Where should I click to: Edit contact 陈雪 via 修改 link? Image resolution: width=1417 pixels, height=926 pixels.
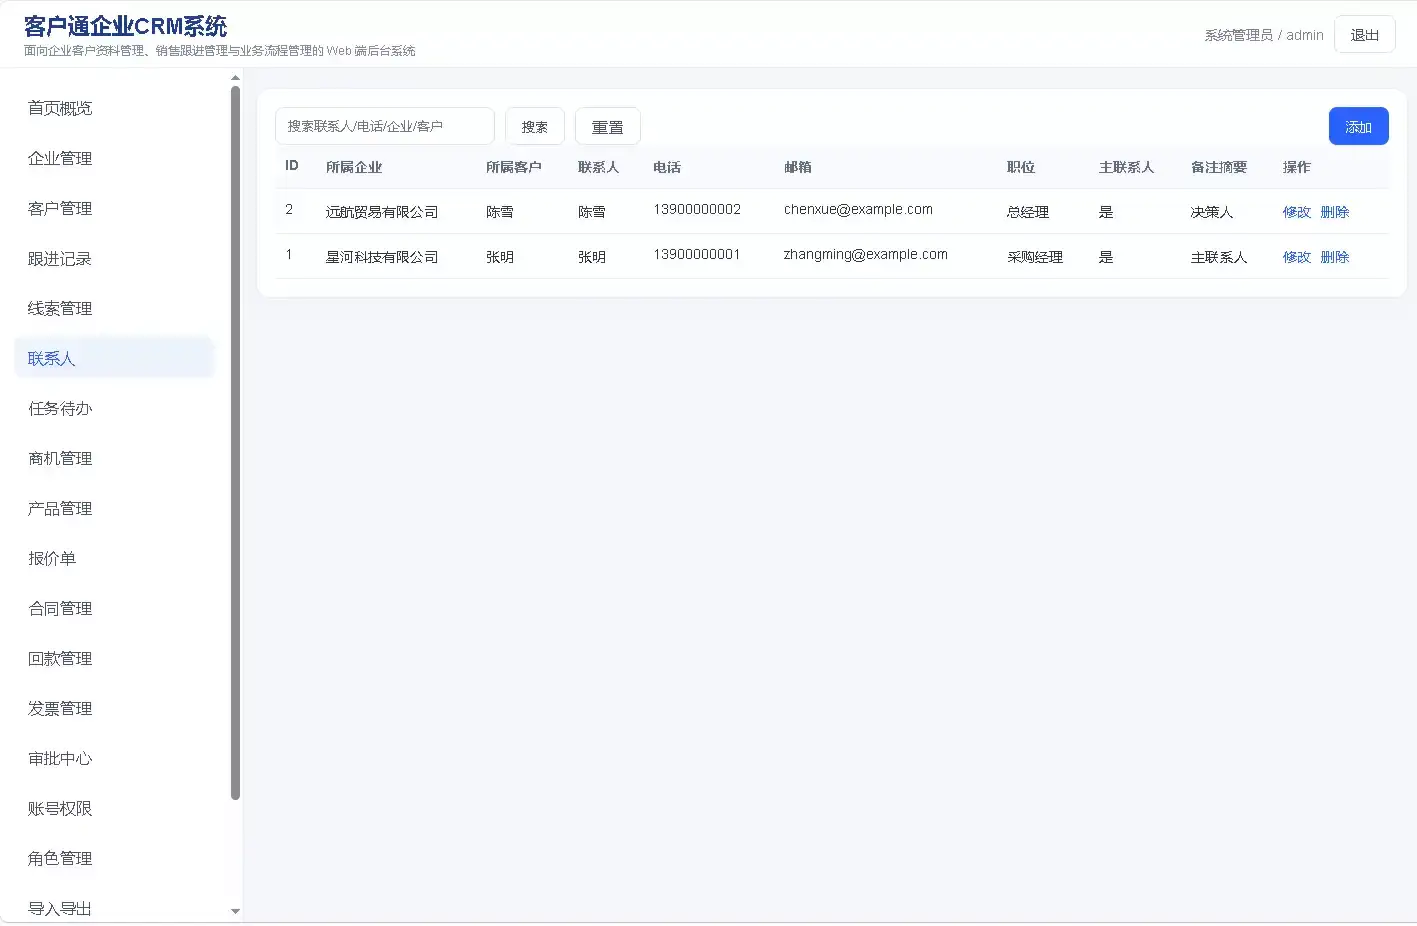pyautogui.click(x=1296, y=211)
